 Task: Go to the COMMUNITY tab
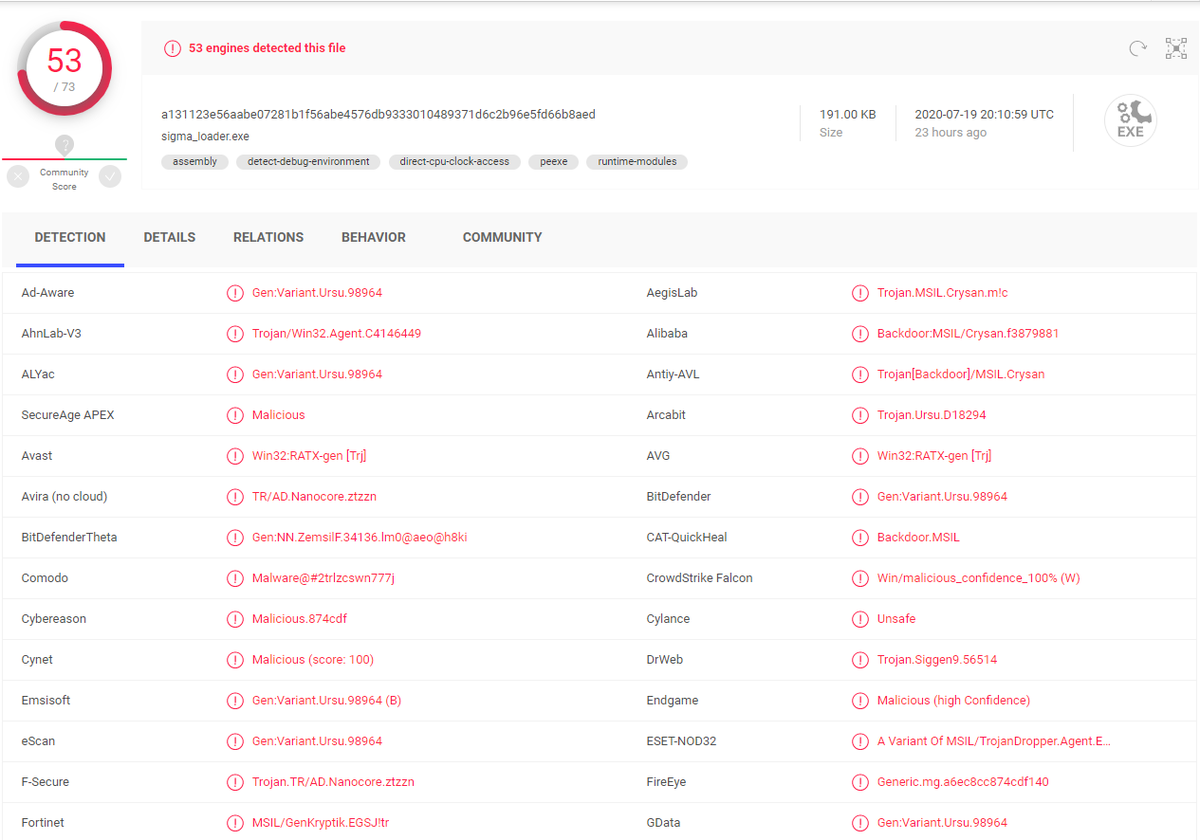pos(502,238)
